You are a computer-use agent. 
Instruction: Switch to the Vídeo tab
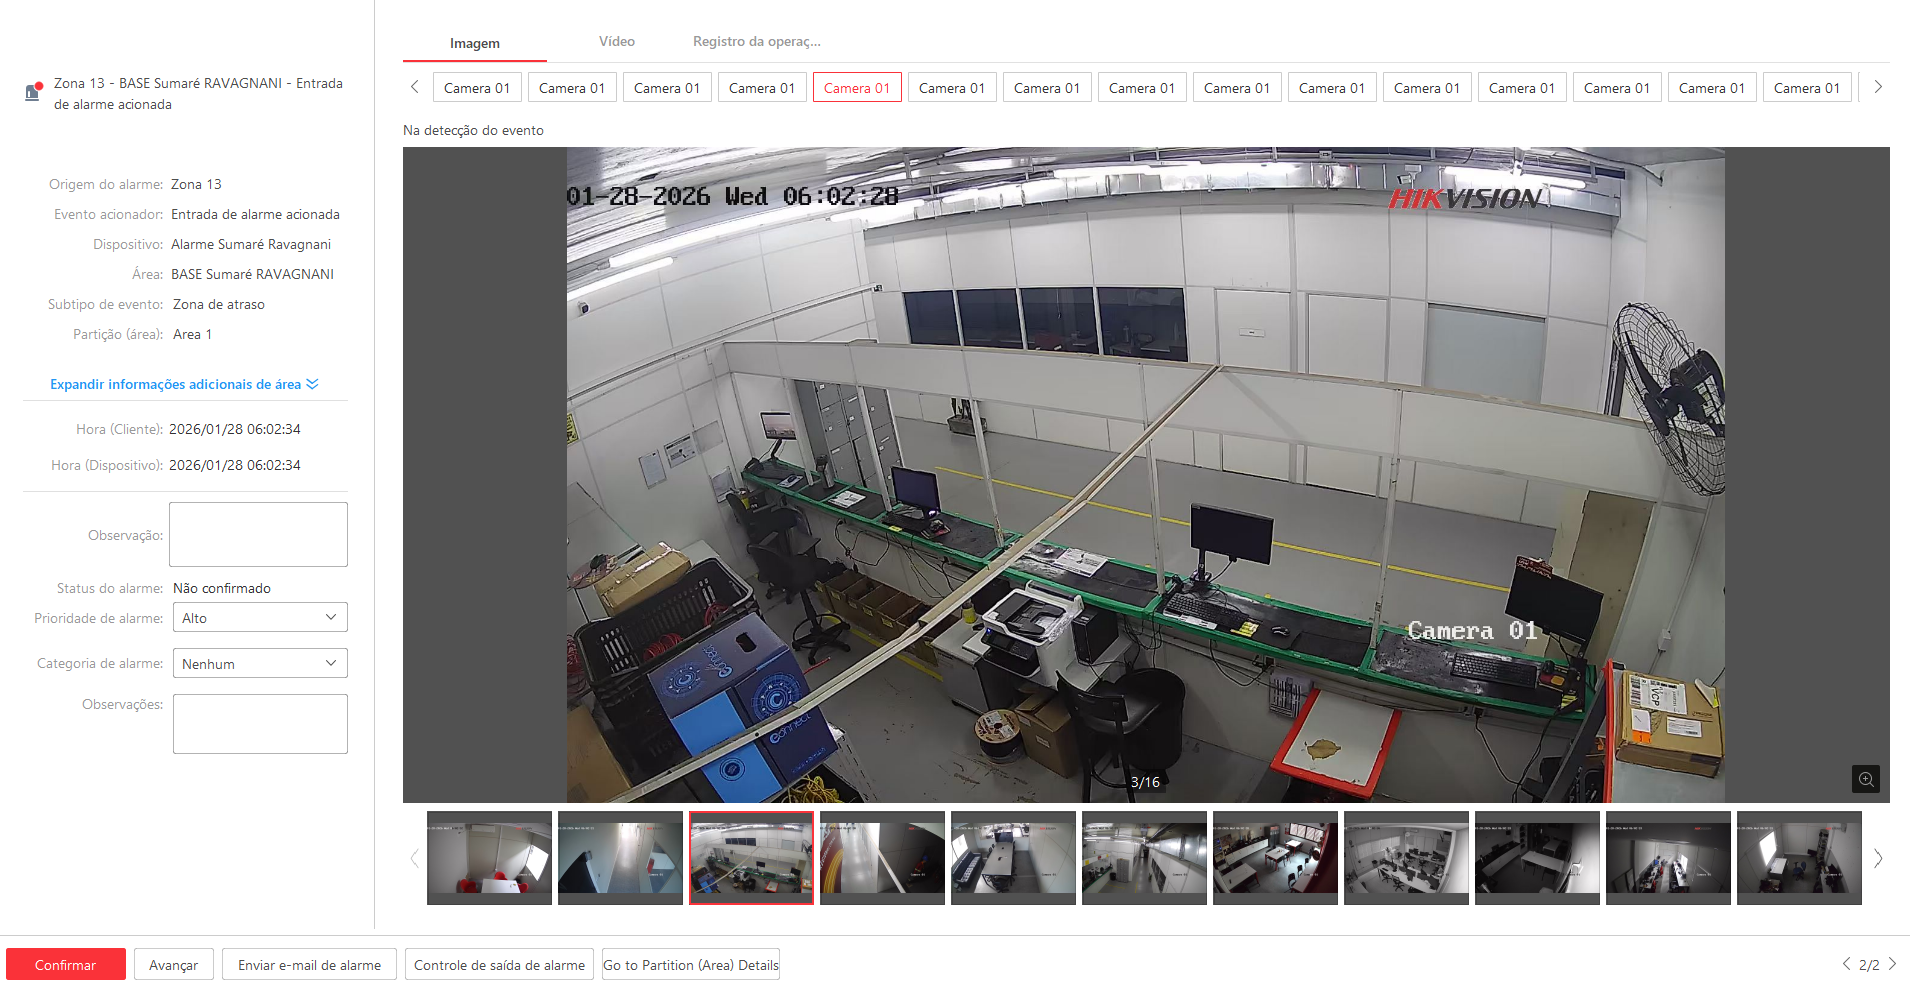coord(616,42)
